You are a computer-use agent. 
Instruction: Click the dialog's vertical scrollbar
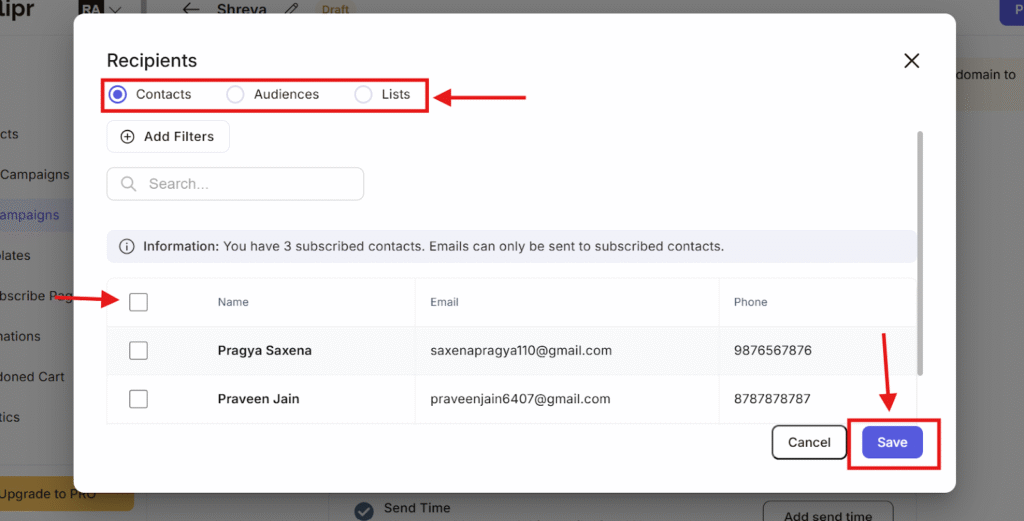point(920,250)
